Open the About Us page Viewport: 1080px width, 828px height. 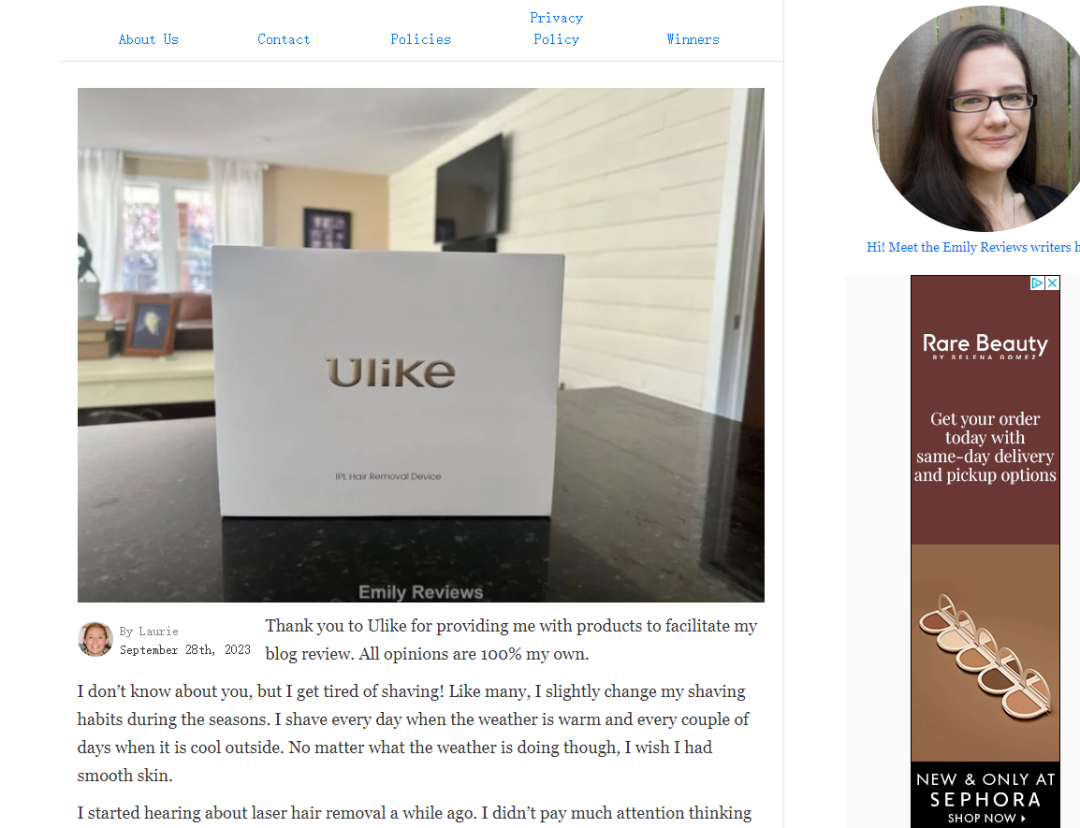pos(149,39)
